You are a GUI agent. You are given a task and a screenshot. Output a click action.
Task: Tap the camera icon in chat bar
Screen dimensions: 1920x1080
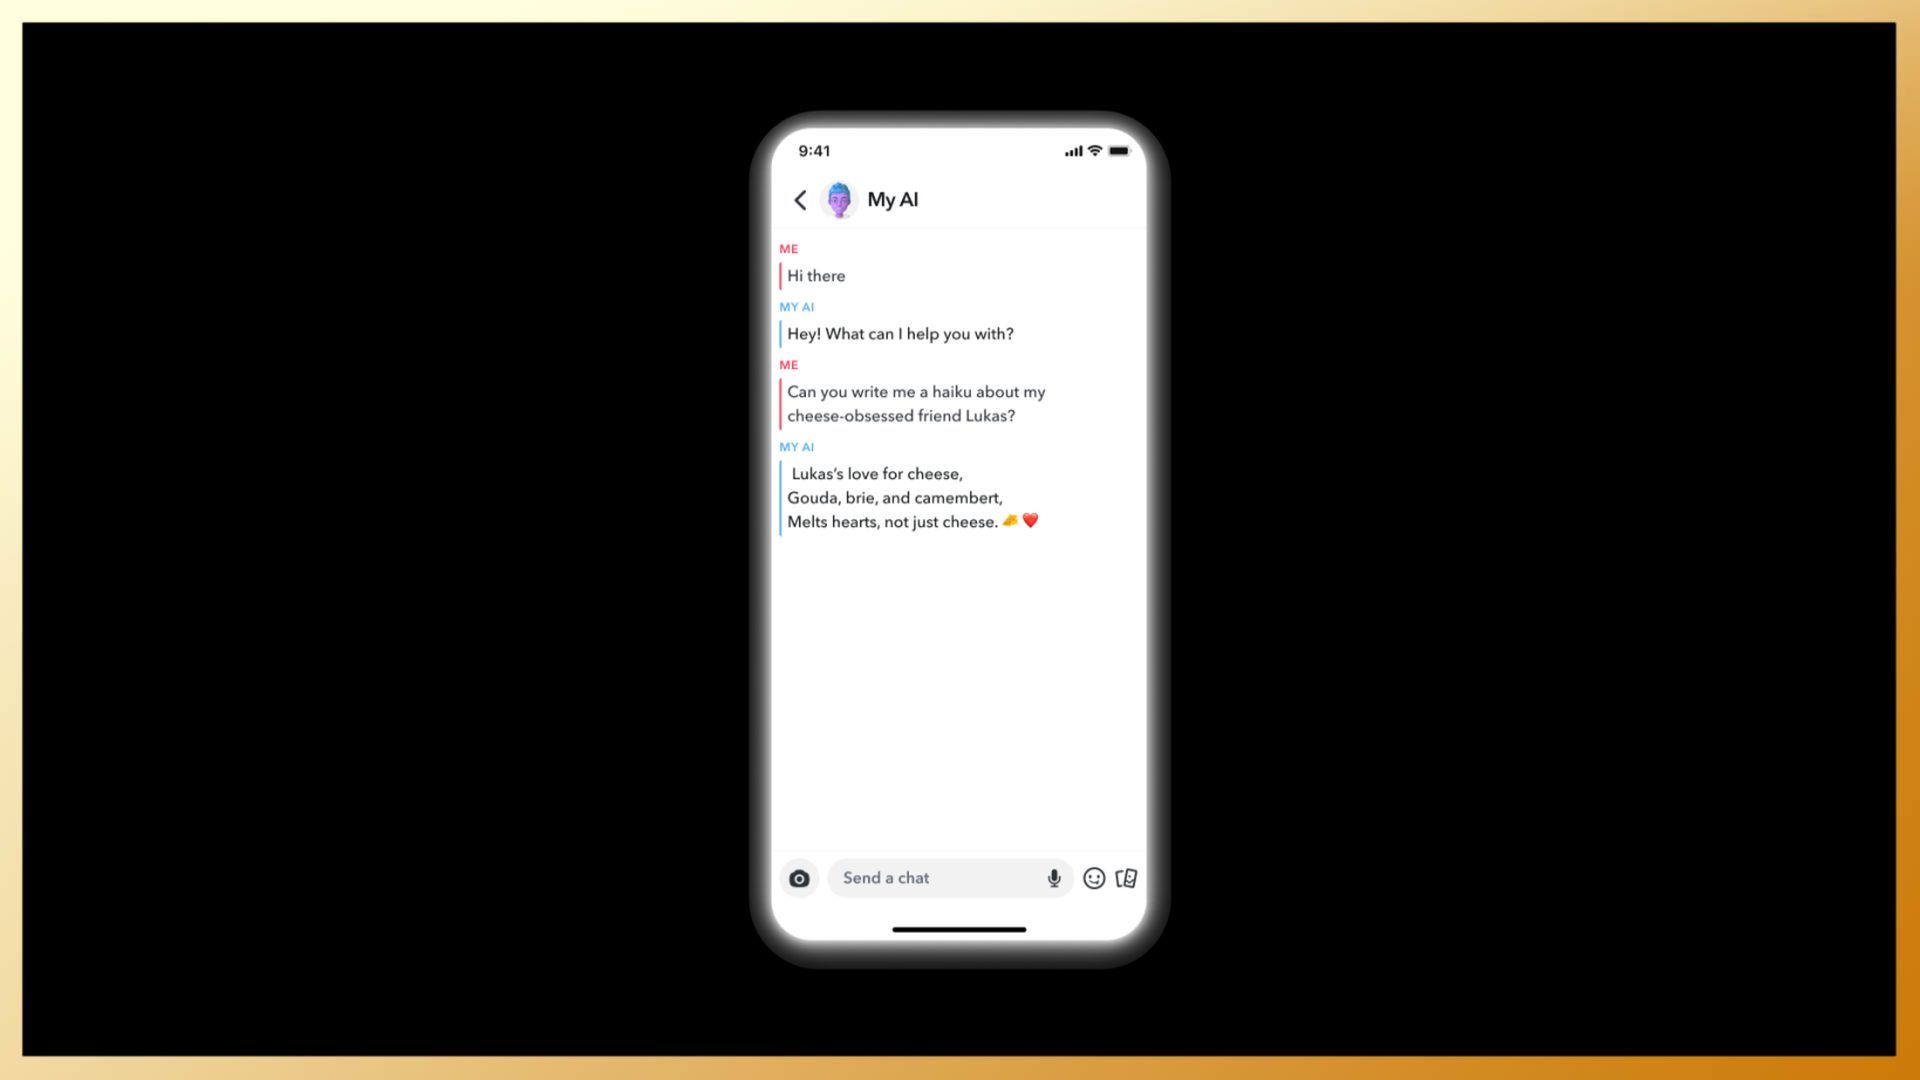tap(799, 877)
